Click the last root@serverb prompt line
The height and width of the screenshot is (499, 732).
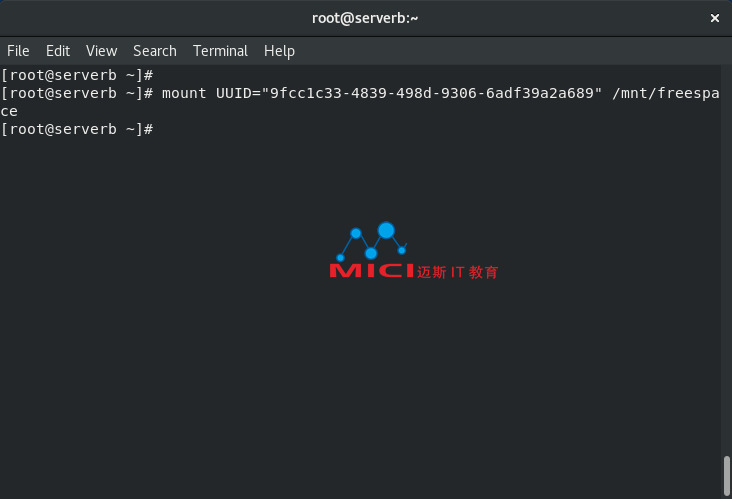(x=77, y=129)
